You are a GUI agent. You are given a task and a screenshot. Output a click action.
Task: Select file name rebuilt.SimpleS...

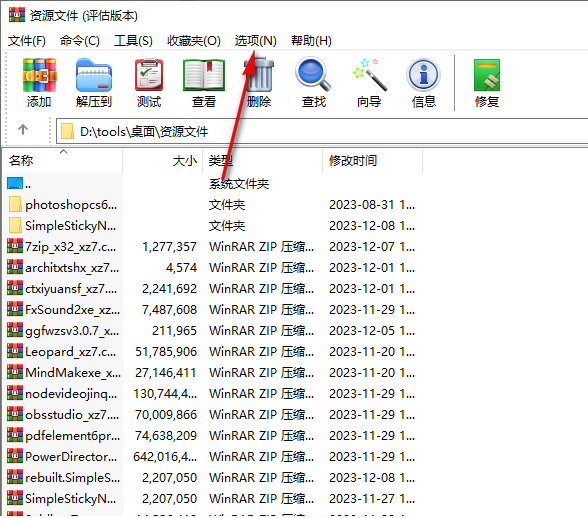[x=72, y=477]
